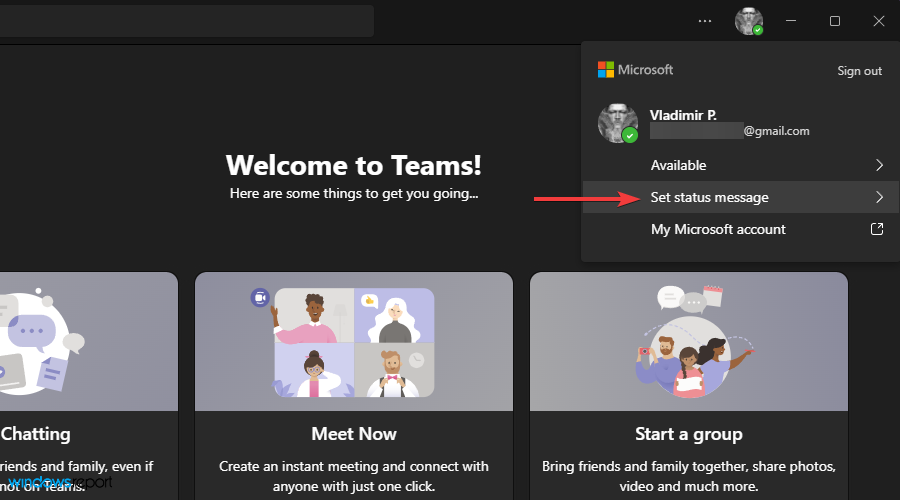
Task: Open the Available status options
Action: tap(740, 165)
